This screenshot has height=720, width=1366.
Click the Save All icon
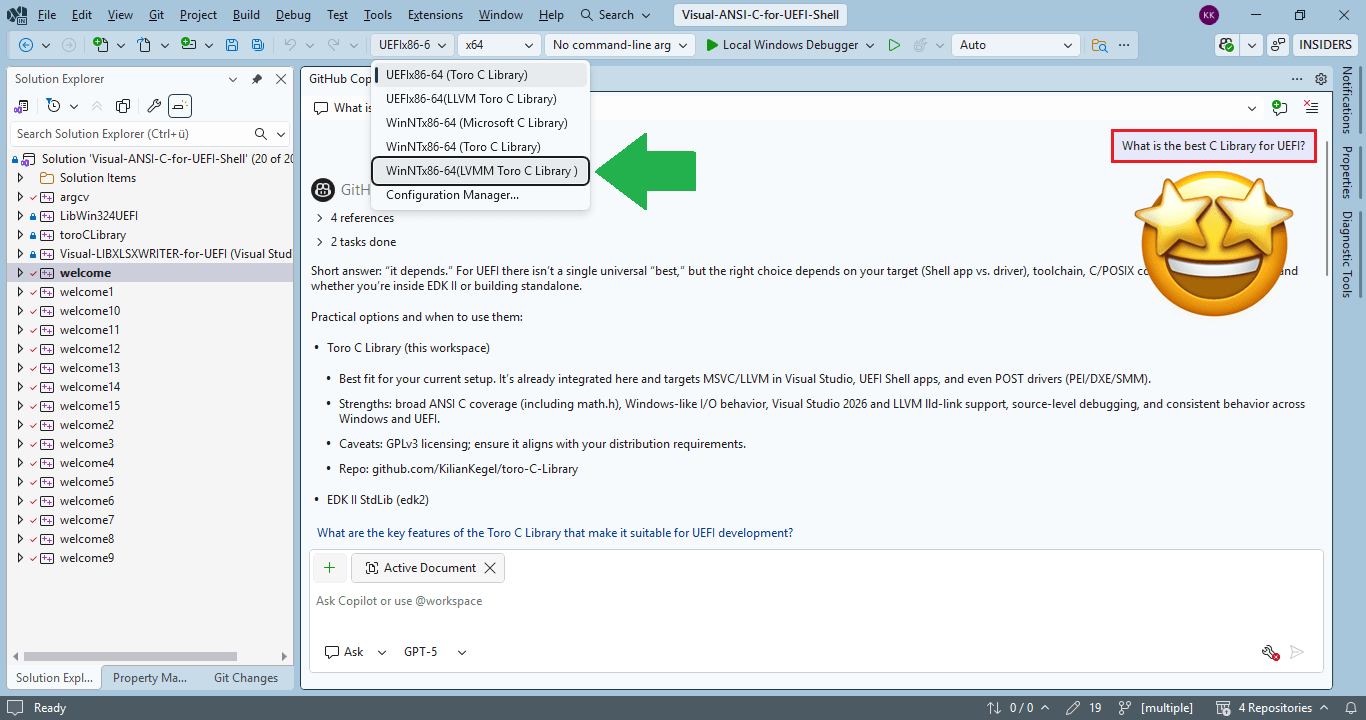257,44
